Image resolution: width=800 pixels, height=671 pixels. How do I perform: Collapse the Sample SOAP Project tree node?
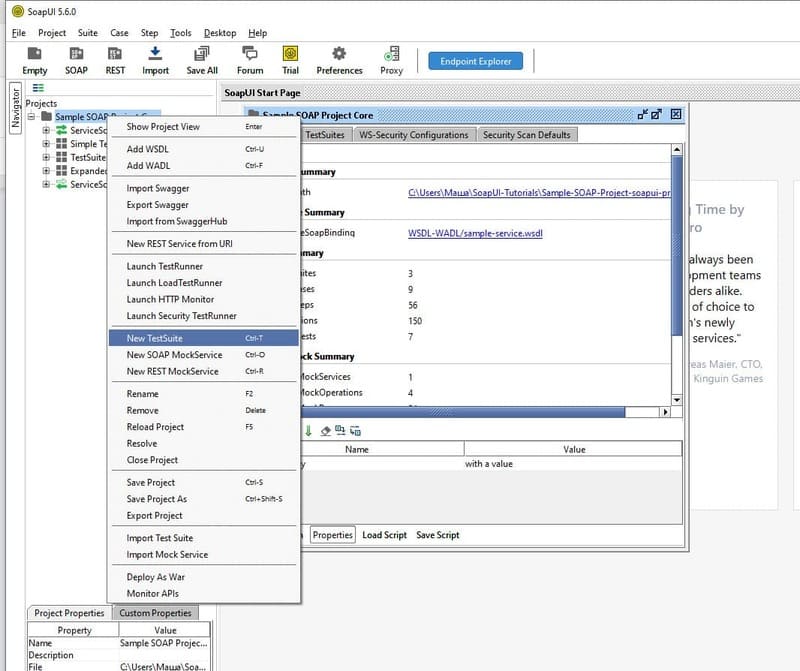(32, 117)
